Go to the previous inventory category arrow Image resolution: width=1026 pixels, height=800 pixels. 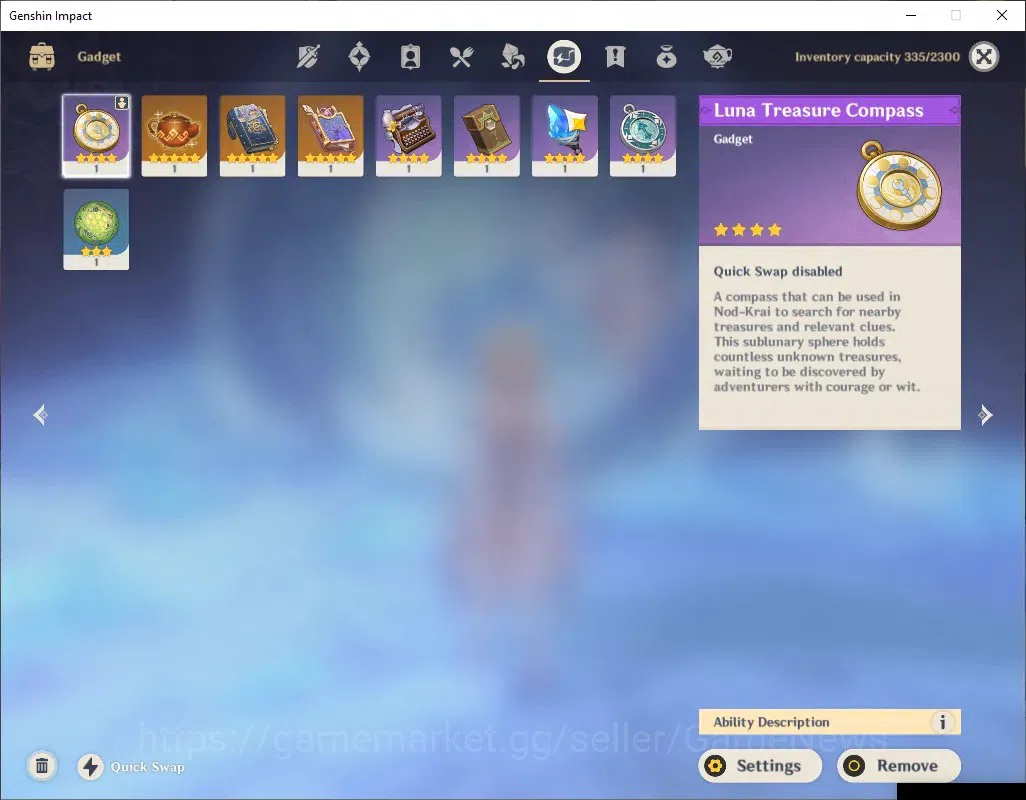pos(40,415)
